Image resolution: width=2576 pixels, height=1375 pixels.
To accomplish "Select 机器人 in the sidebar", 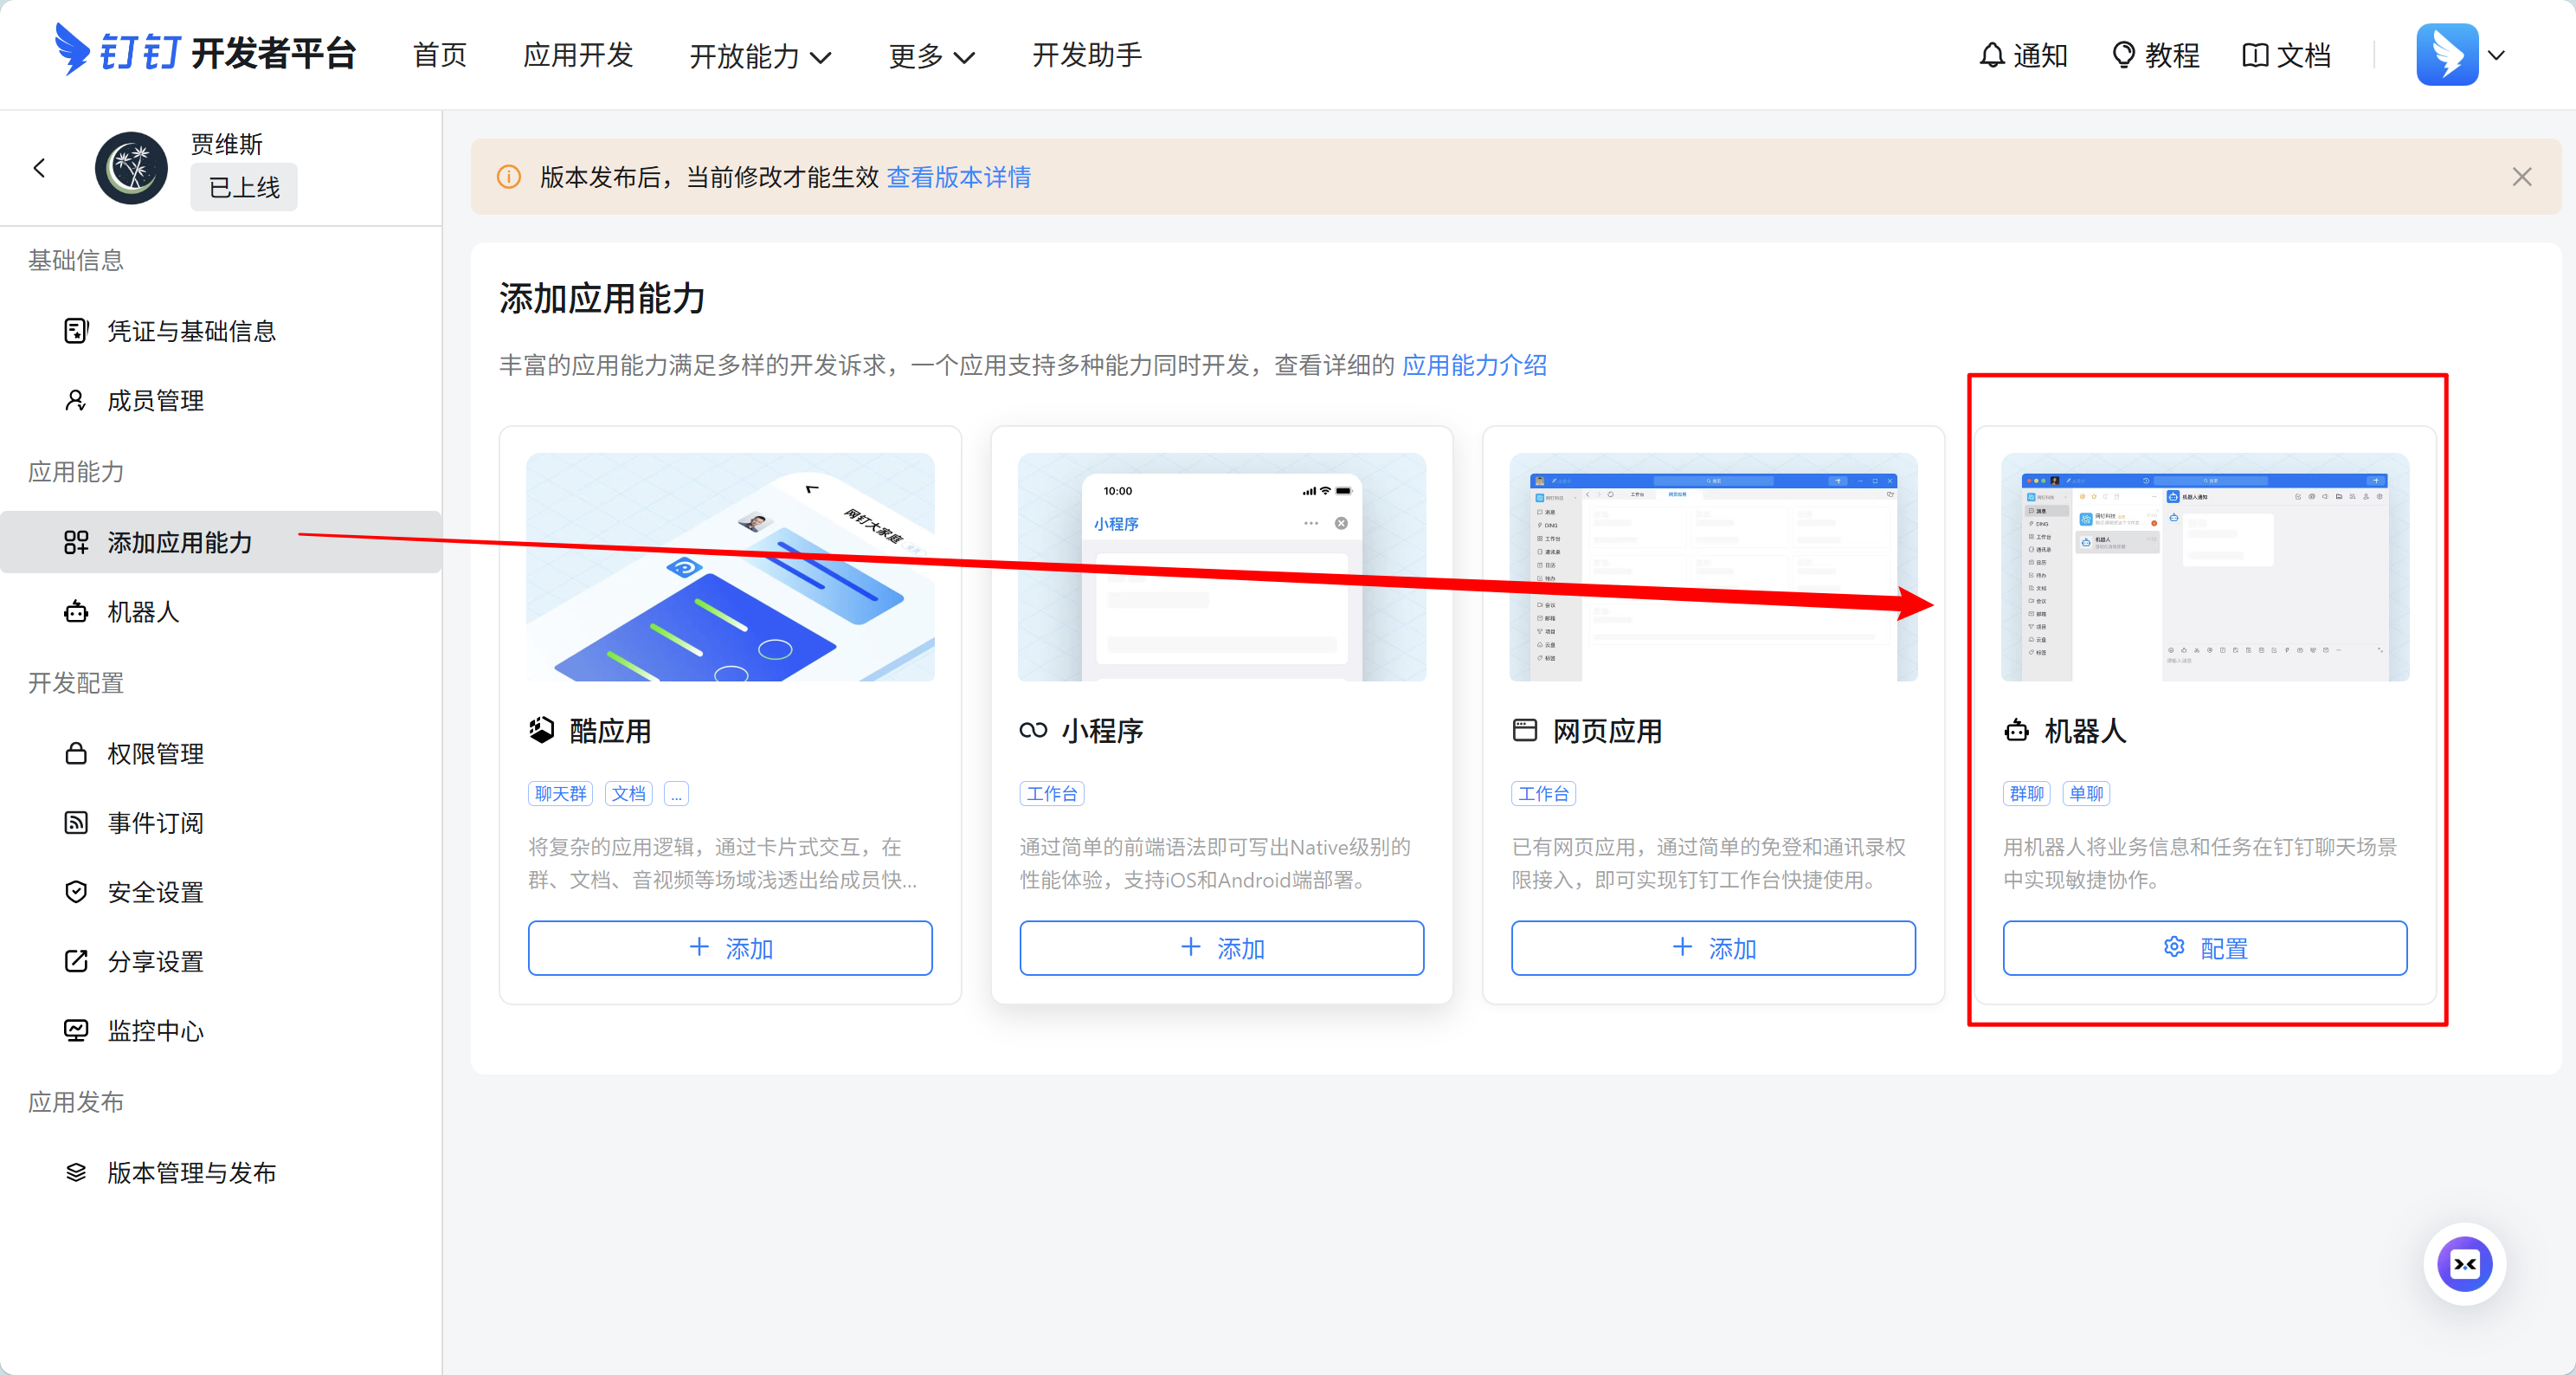I will tap(143, 612).
